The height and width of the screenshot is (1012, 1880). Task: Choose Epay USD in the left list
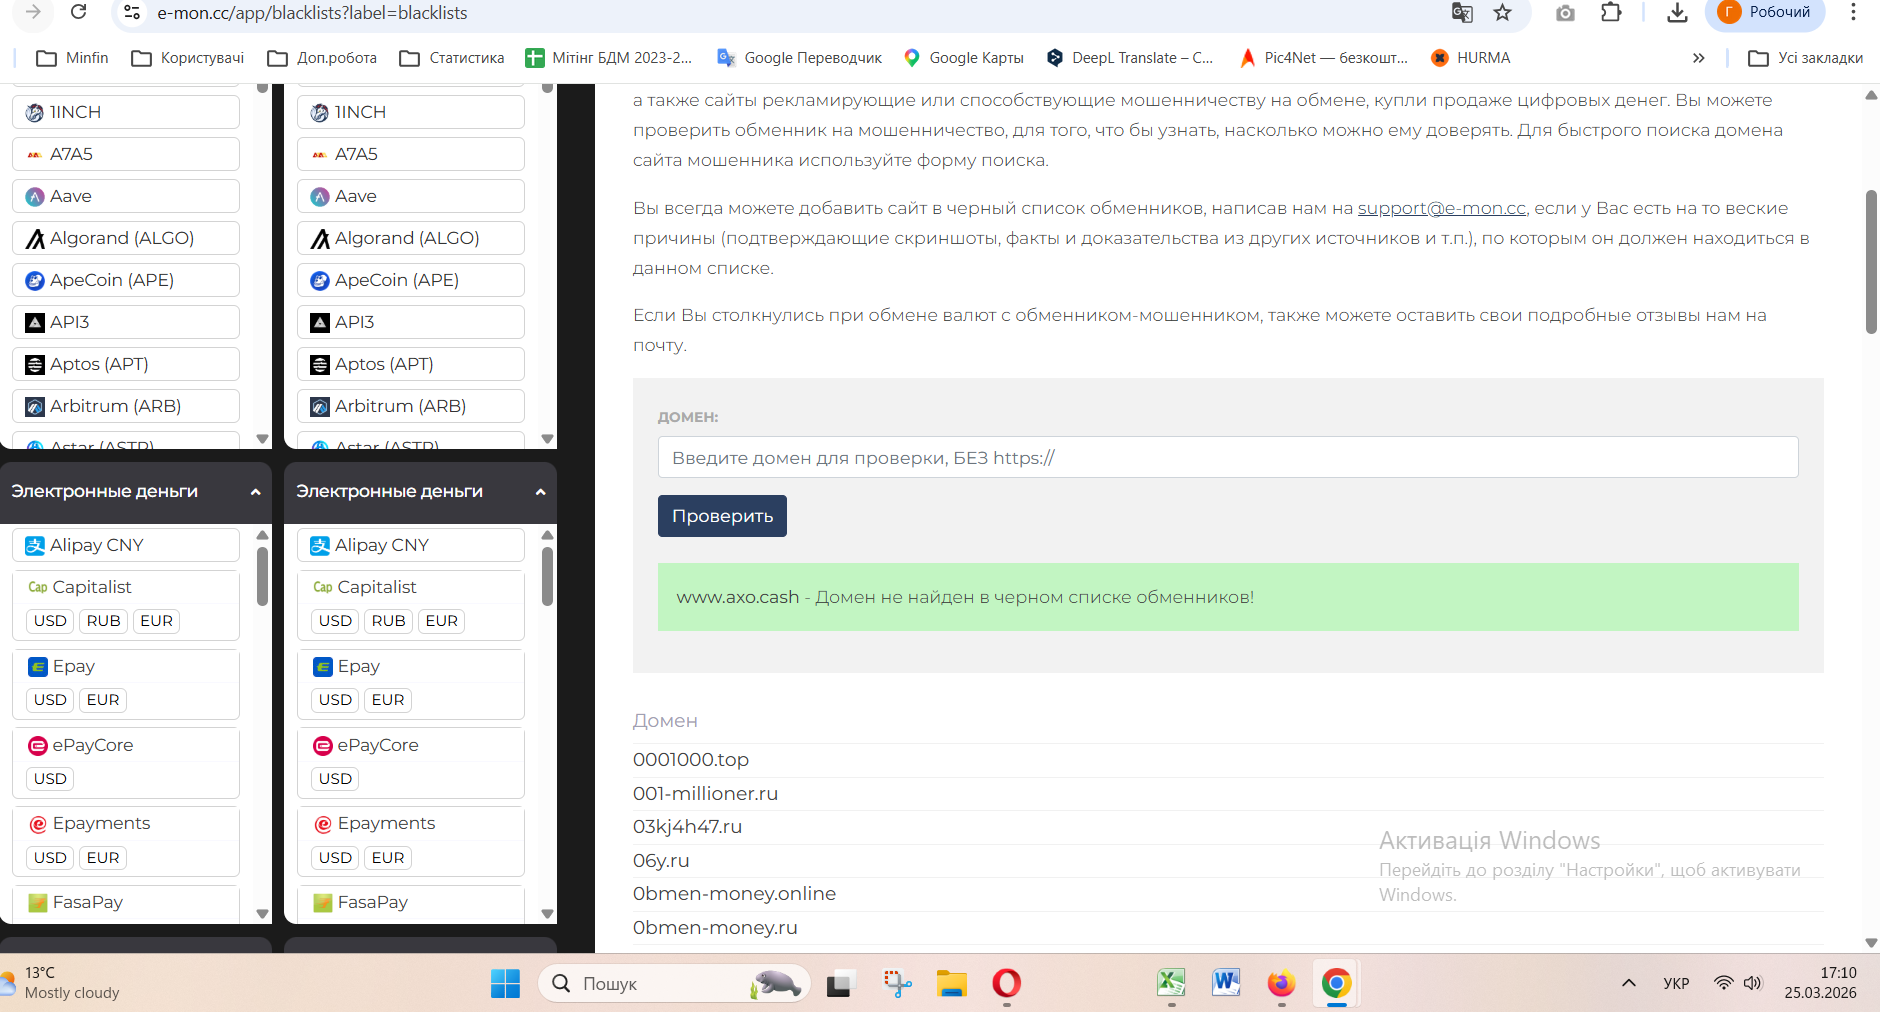tap(50, 700)
